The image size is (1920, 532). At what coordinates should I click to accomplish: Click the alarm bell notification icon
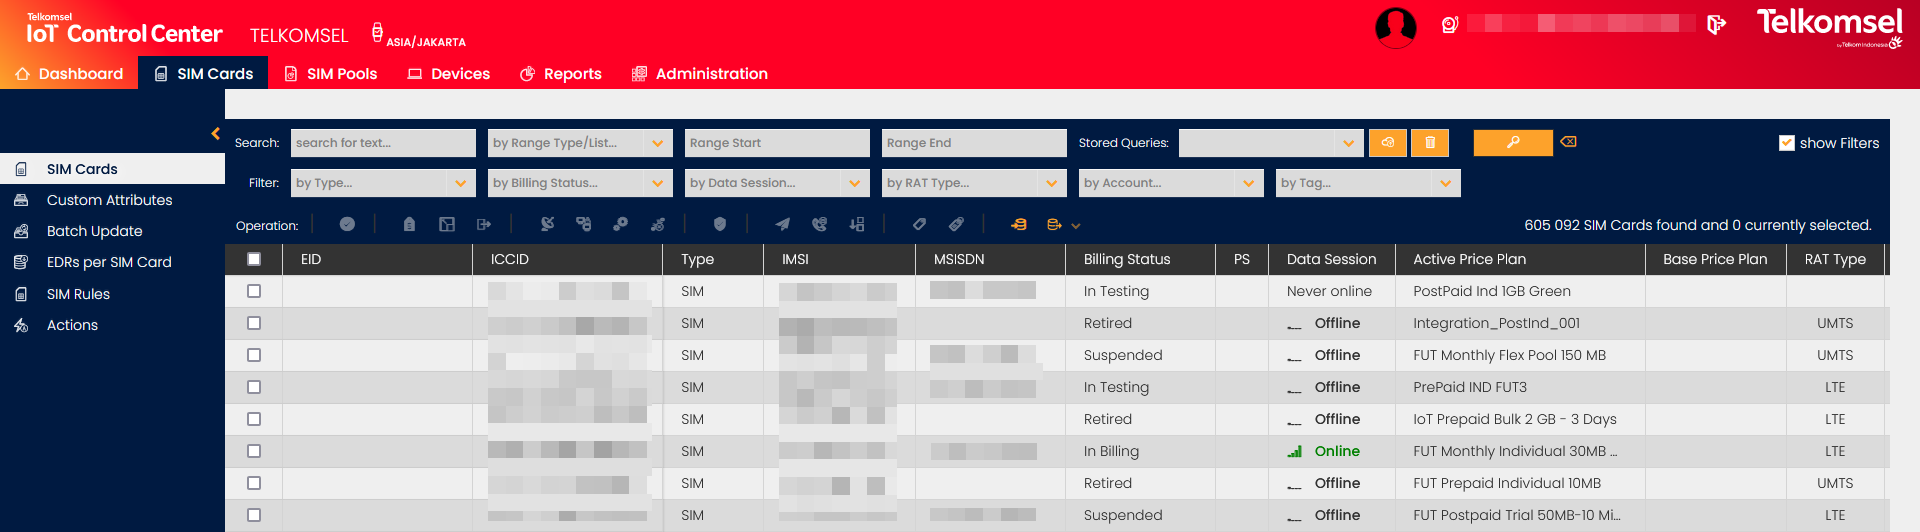(1449, 25)
